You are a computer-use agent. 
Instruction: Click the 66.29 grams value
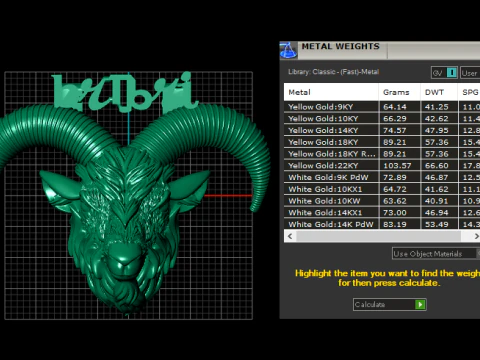tap(395, 119)
